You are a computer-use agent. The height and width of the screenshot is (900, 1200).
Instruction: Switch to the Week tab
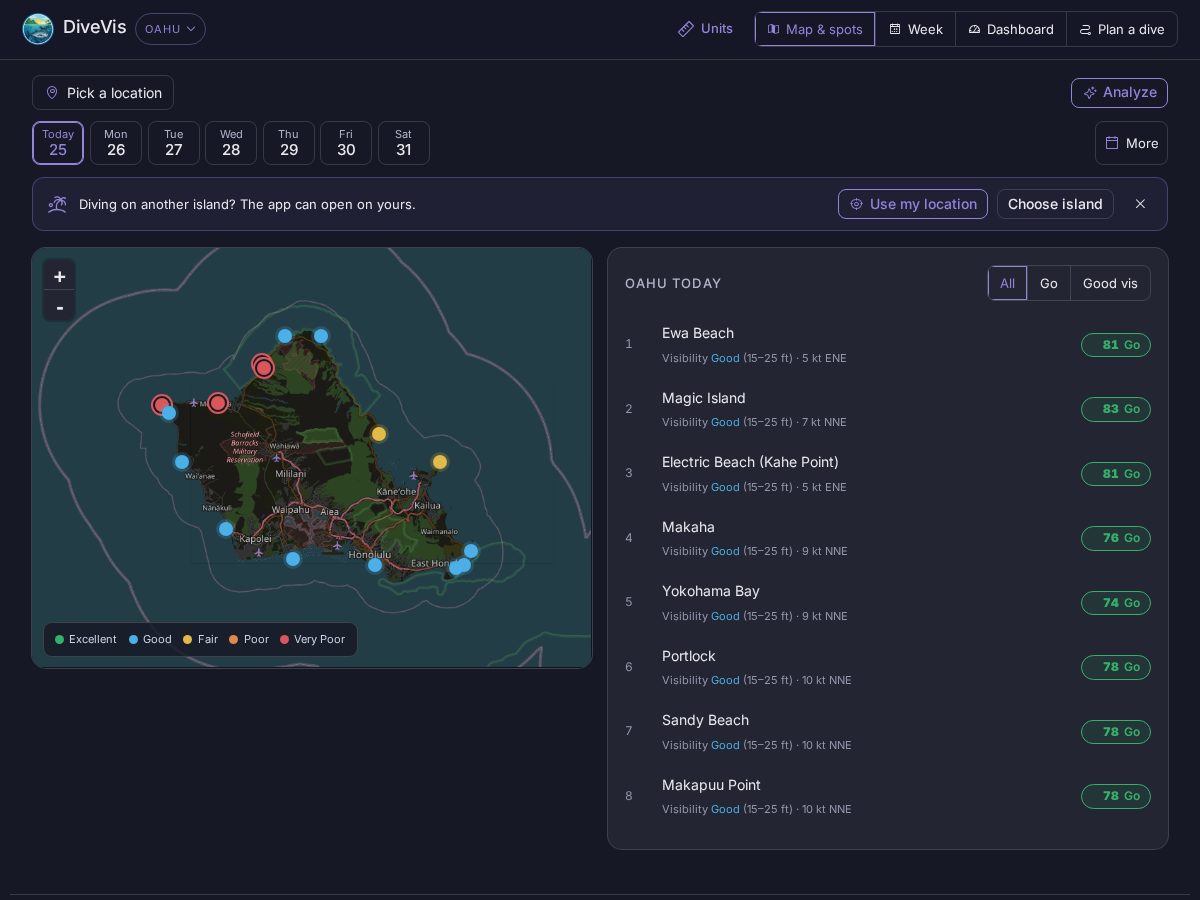tap(915, 29)
